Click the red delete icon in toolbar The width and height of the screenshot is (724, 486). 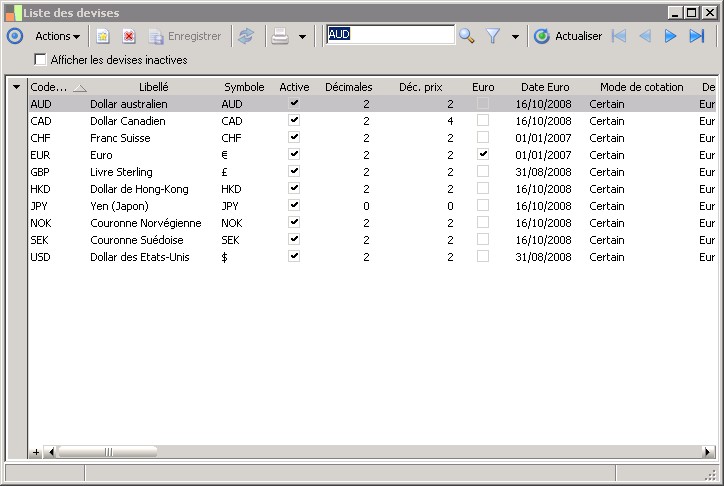[129, 36]
